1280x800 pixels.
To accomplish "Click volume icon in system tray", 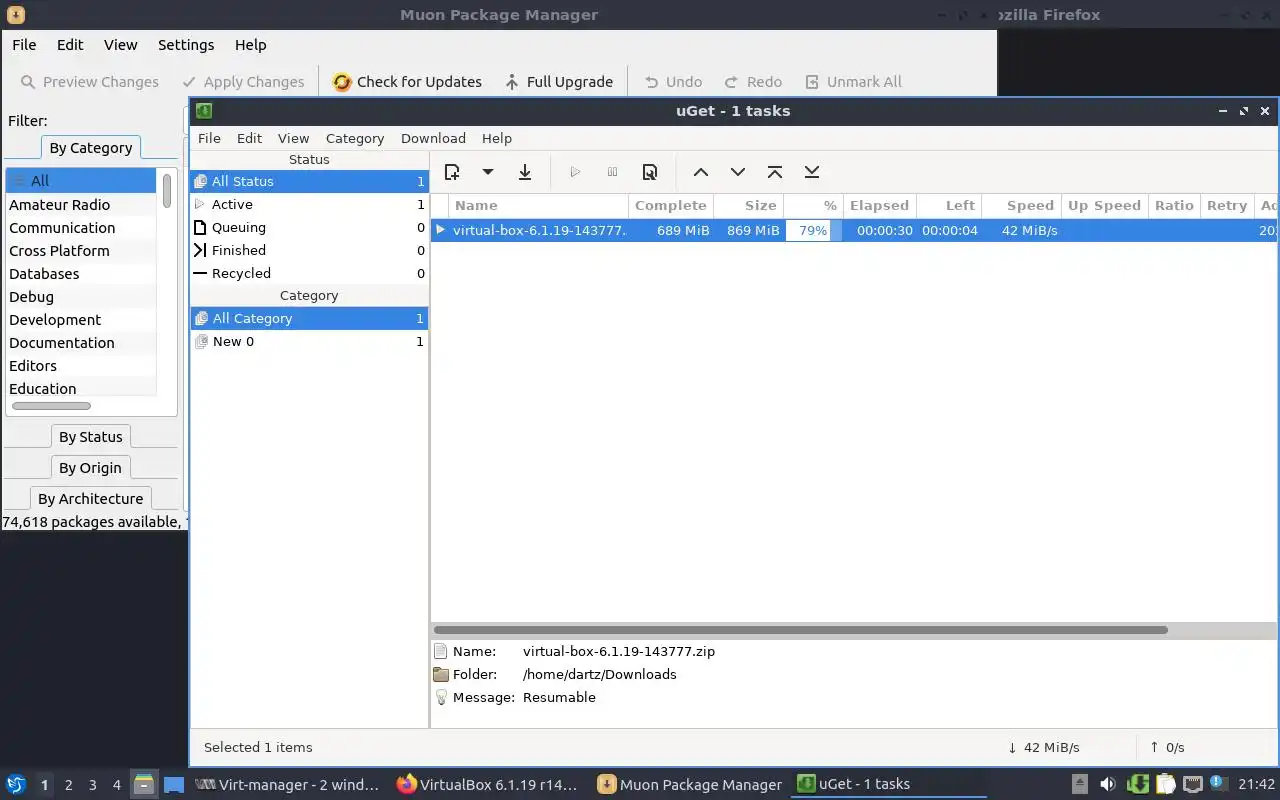I will click(x=1107, y=784).
